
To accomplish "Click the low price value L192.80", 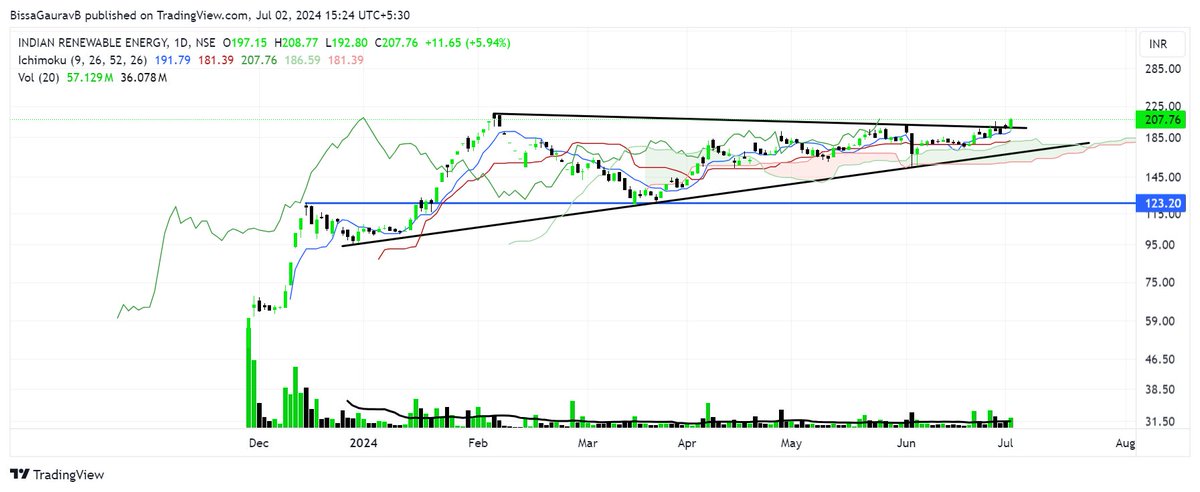I will pyautogui.click(x=346, y=44).
